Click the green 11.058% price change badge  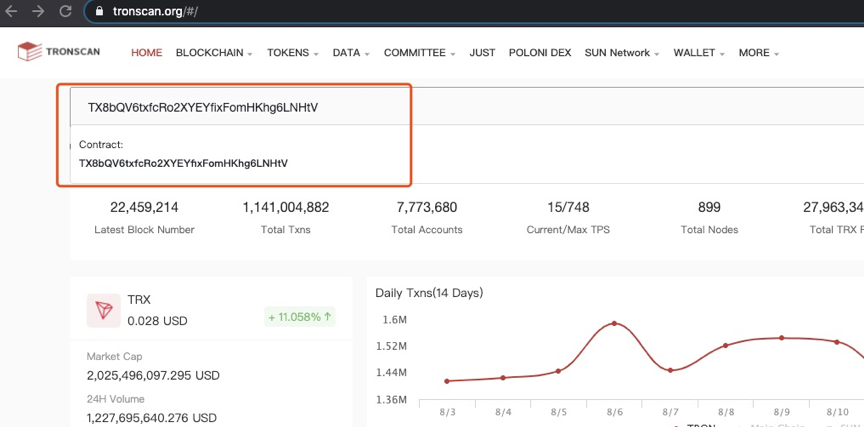[x=300, y=317]
